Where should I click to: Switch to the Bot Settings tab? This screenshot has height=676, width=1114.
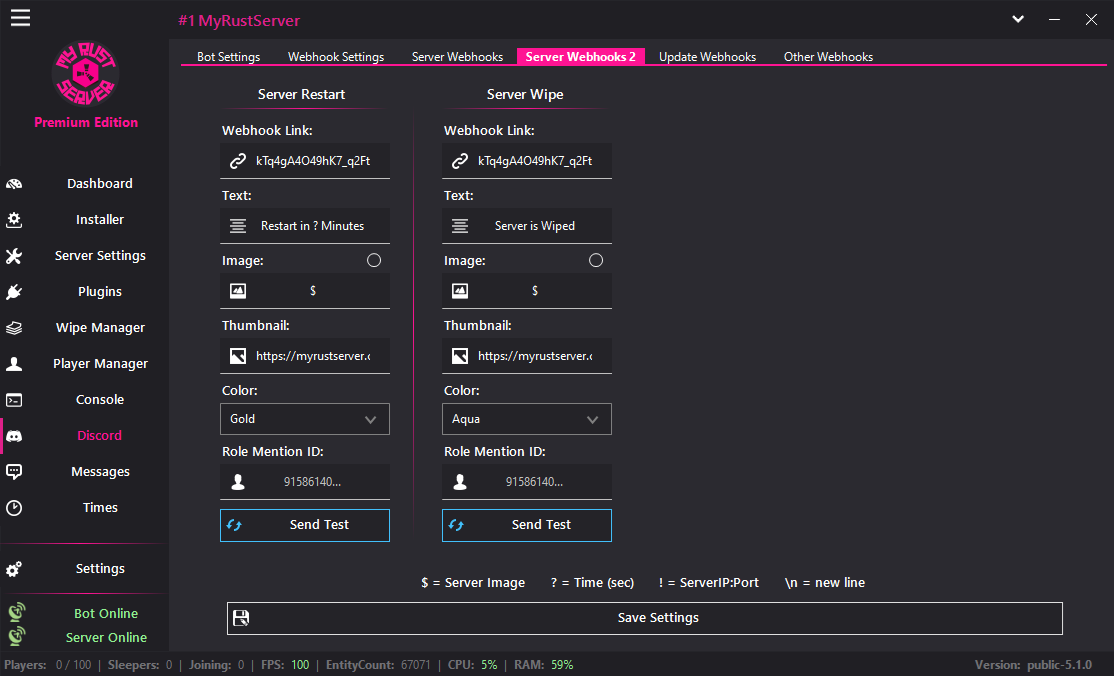(x=228, y=57)
